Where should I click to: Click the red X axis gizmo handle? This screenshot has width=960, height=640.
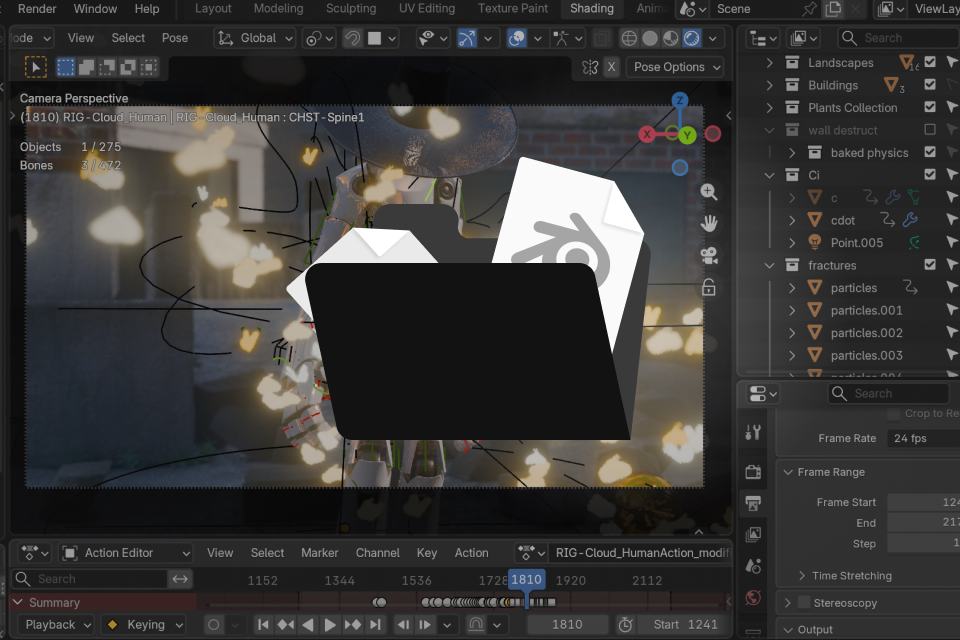[647, 135]
